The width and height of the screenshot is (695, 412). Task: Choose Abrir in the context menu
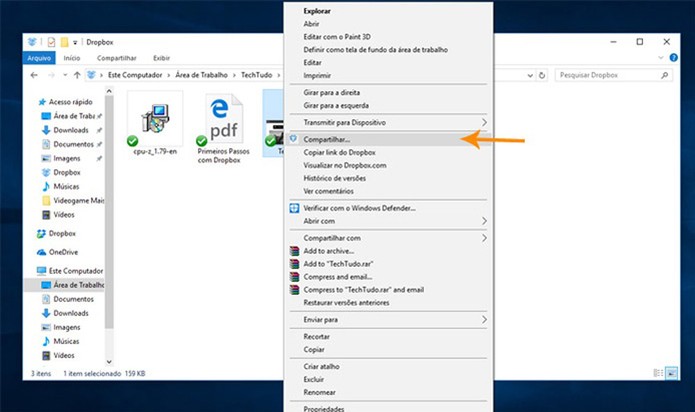coord(311,24)
